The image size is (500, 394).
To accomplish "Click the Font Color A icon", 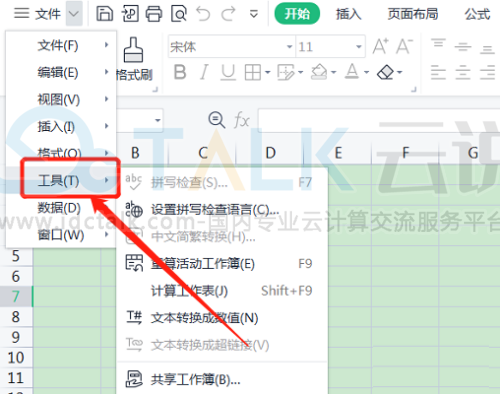I will (x=352, y=71).
